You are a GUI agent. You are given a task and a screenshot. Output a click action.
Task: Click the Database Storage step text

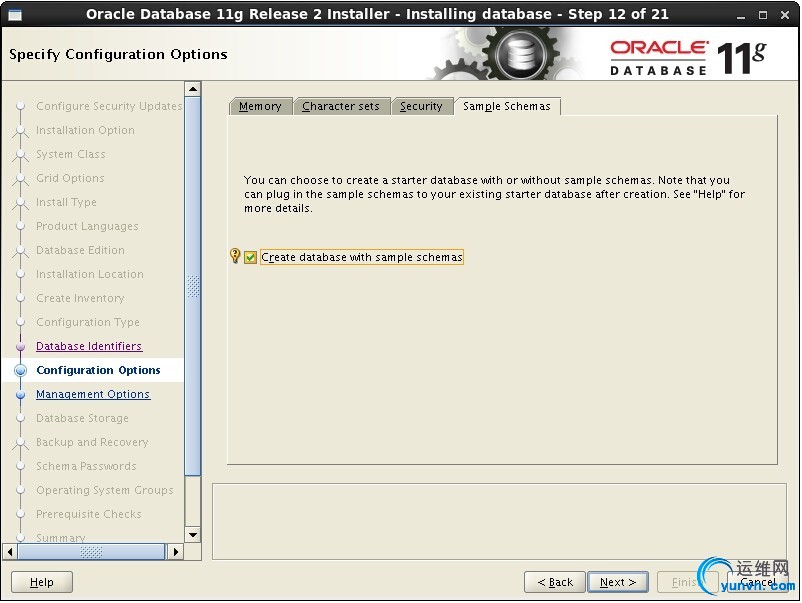82,418
